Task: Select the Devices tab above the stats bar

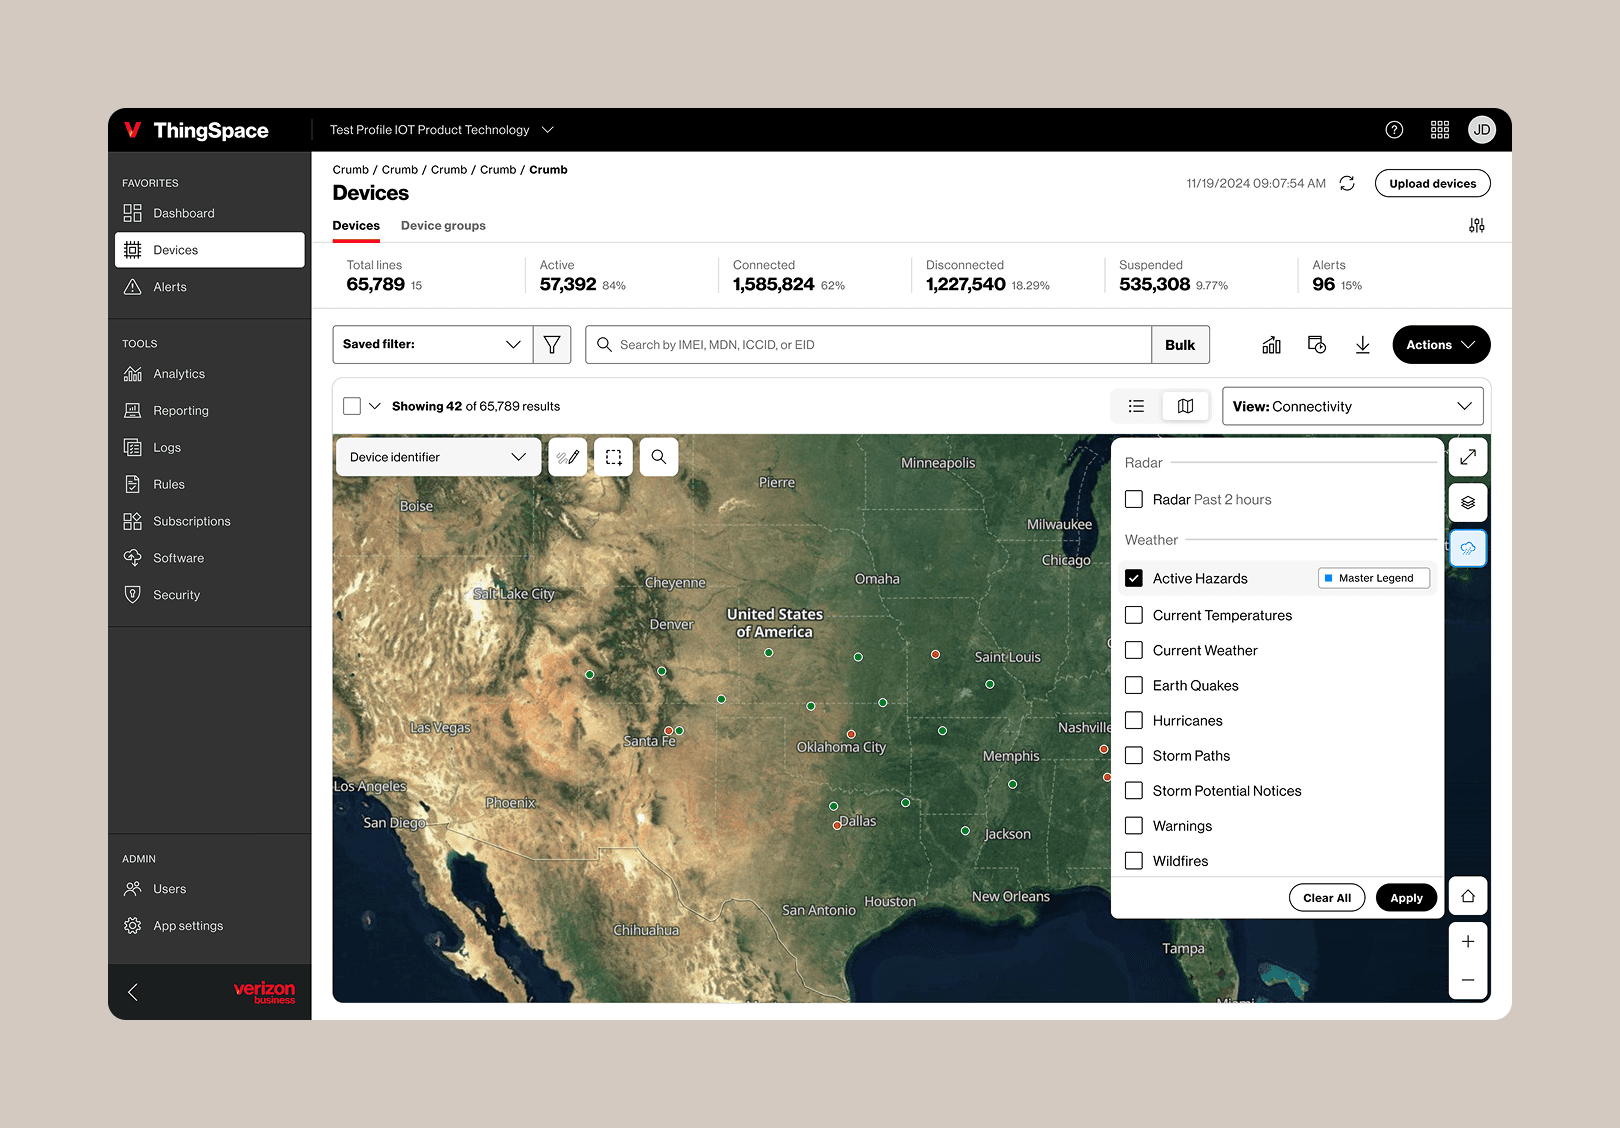Action: [355, 225]
